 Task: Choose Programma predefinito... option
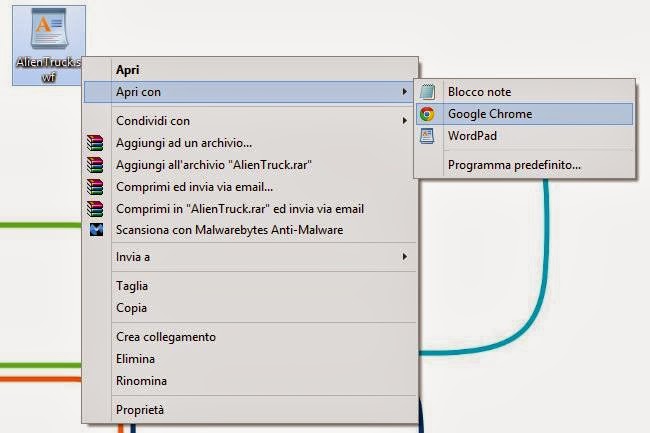[x=525, y=165]
